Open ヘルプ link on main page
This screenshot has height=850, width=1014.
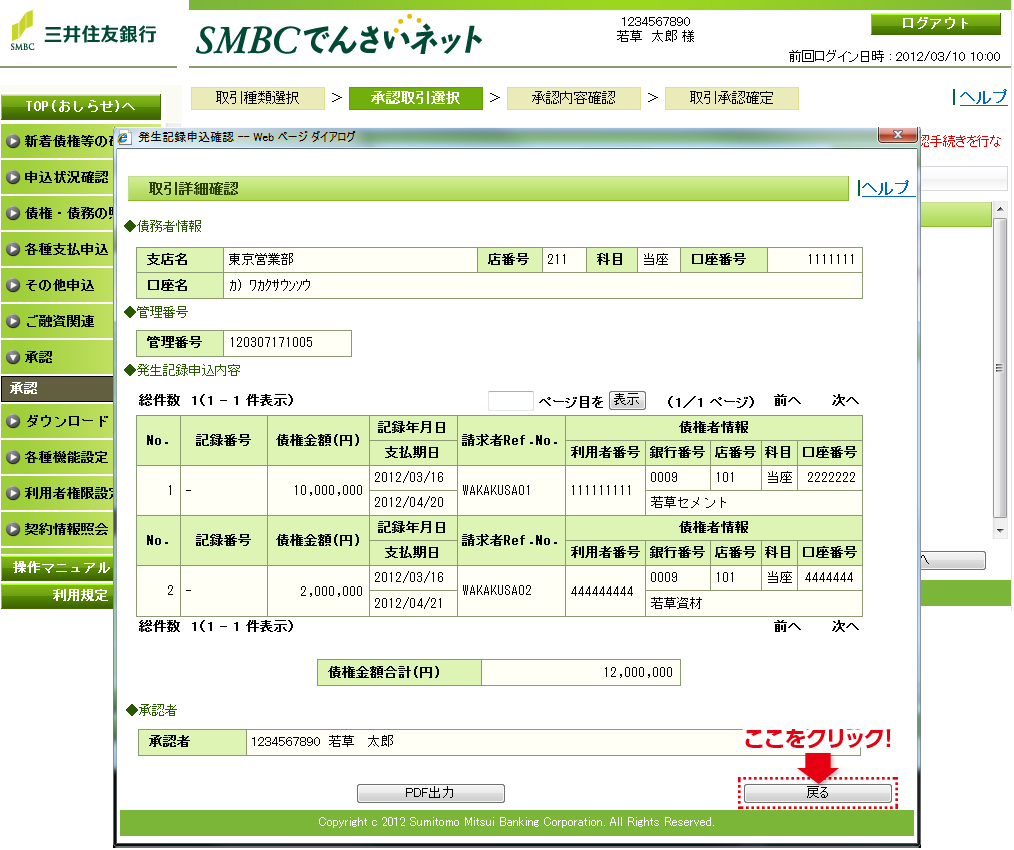[983, 97]
